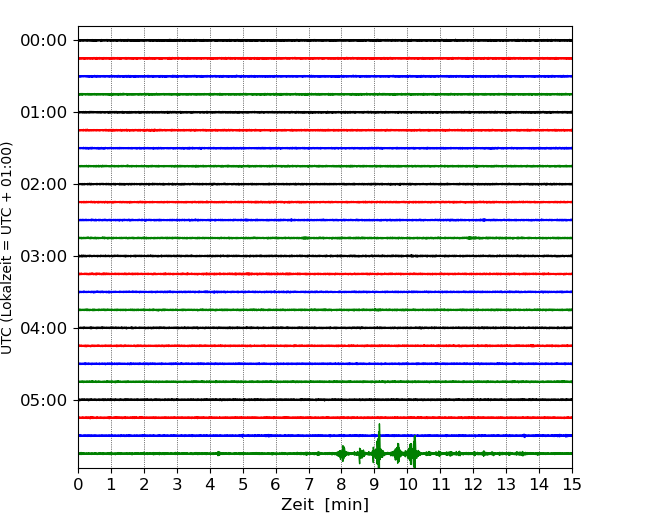Click the x-axis tick label 7
650x520 pixels.
coord(309,484)
